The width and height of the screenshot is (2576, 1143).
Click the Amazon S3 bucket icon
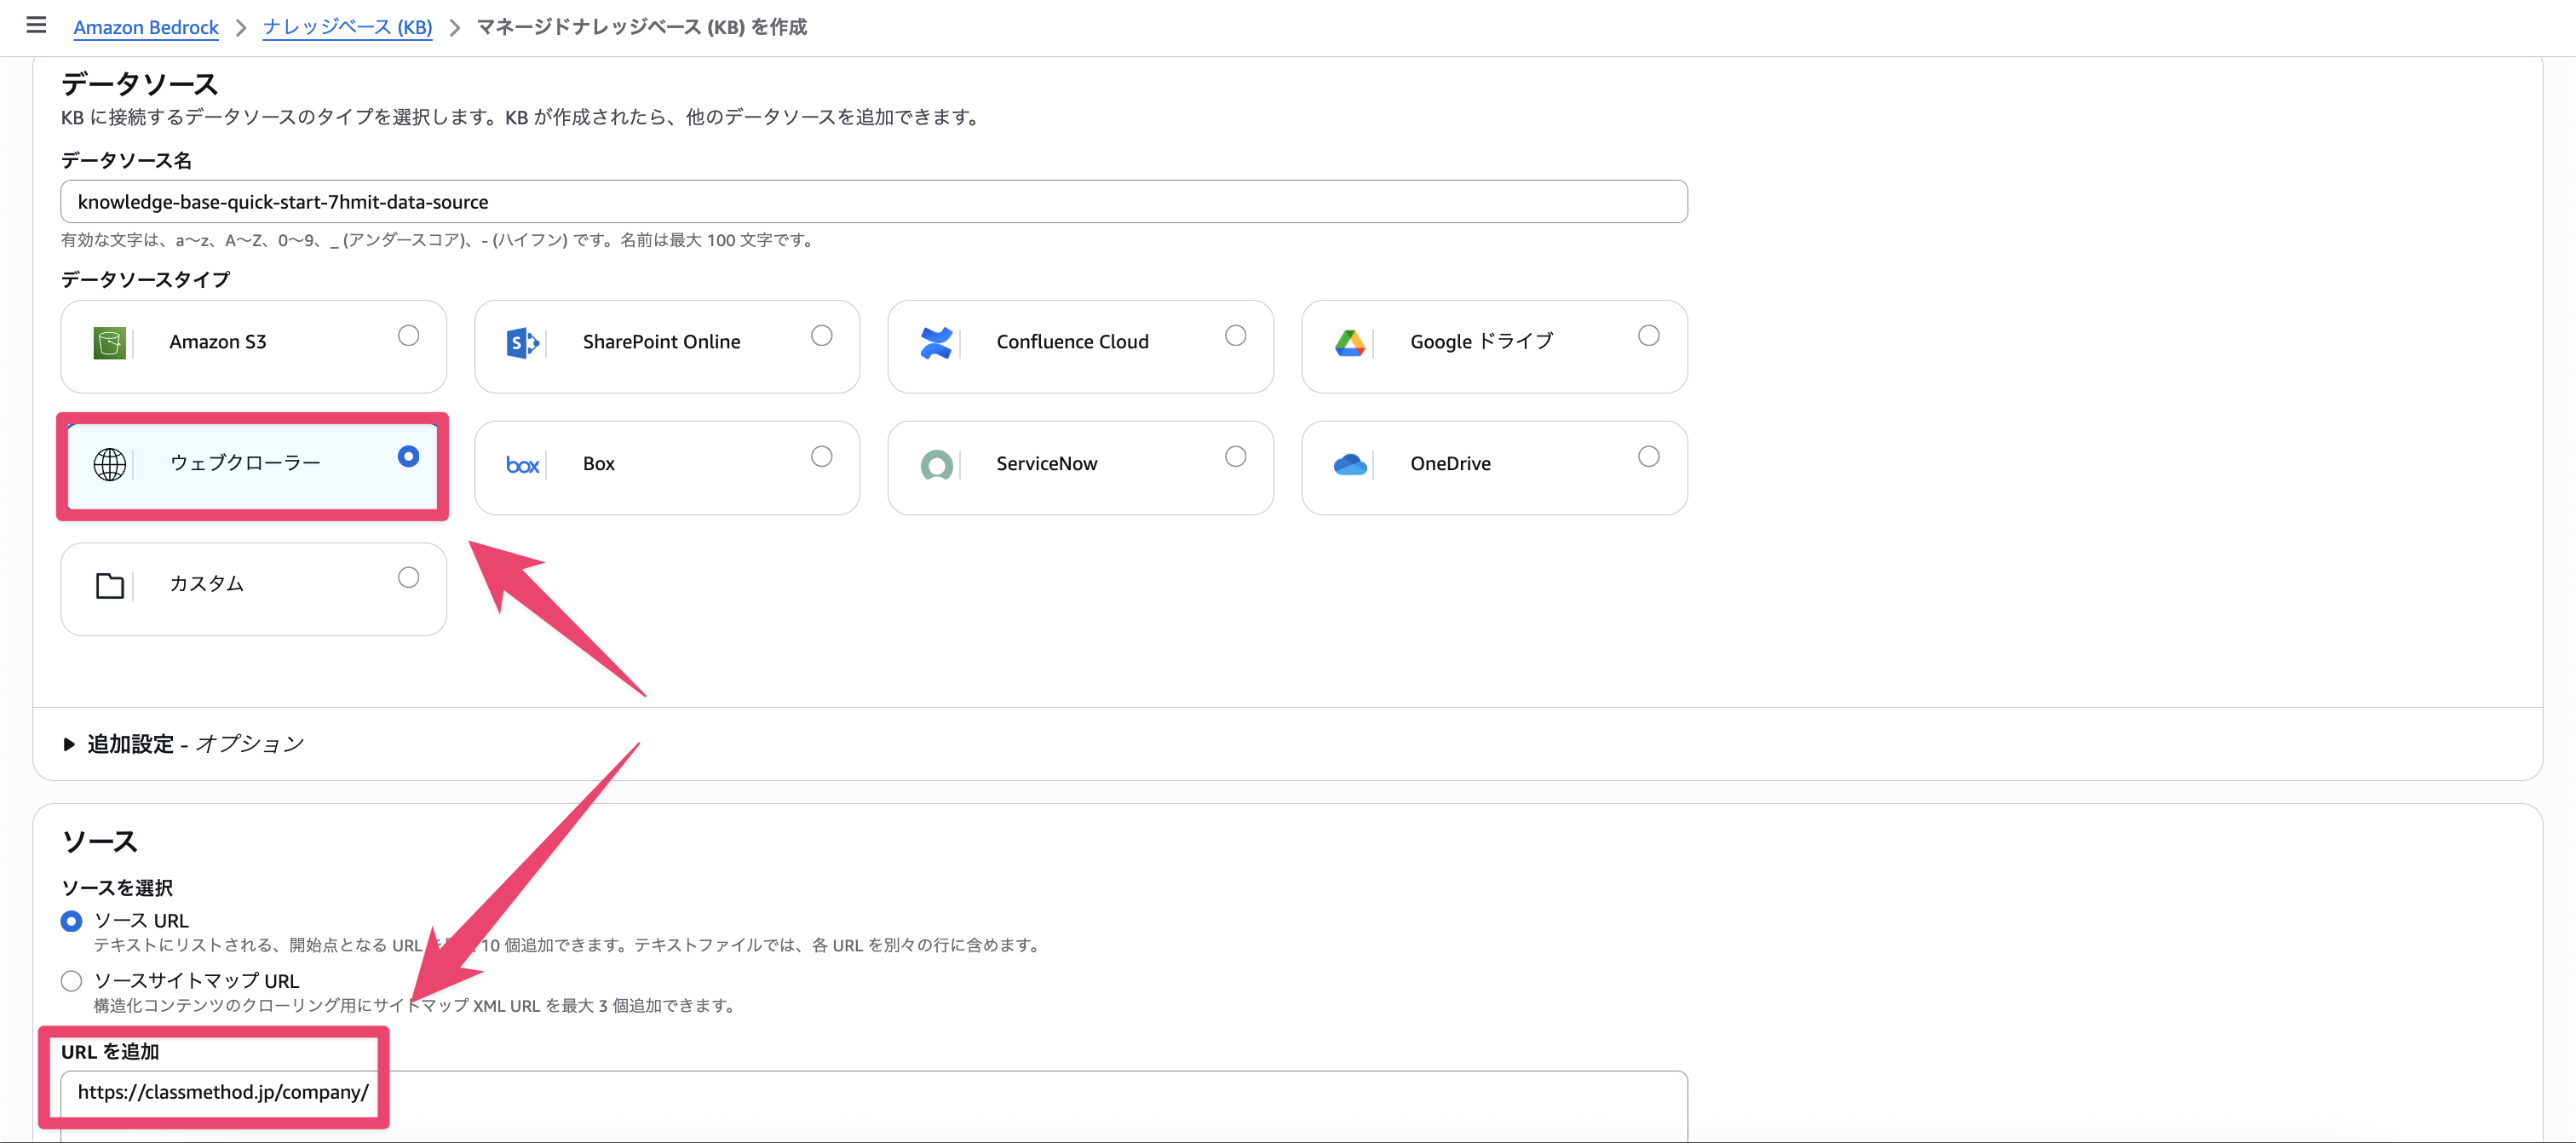tap(109, 343)
